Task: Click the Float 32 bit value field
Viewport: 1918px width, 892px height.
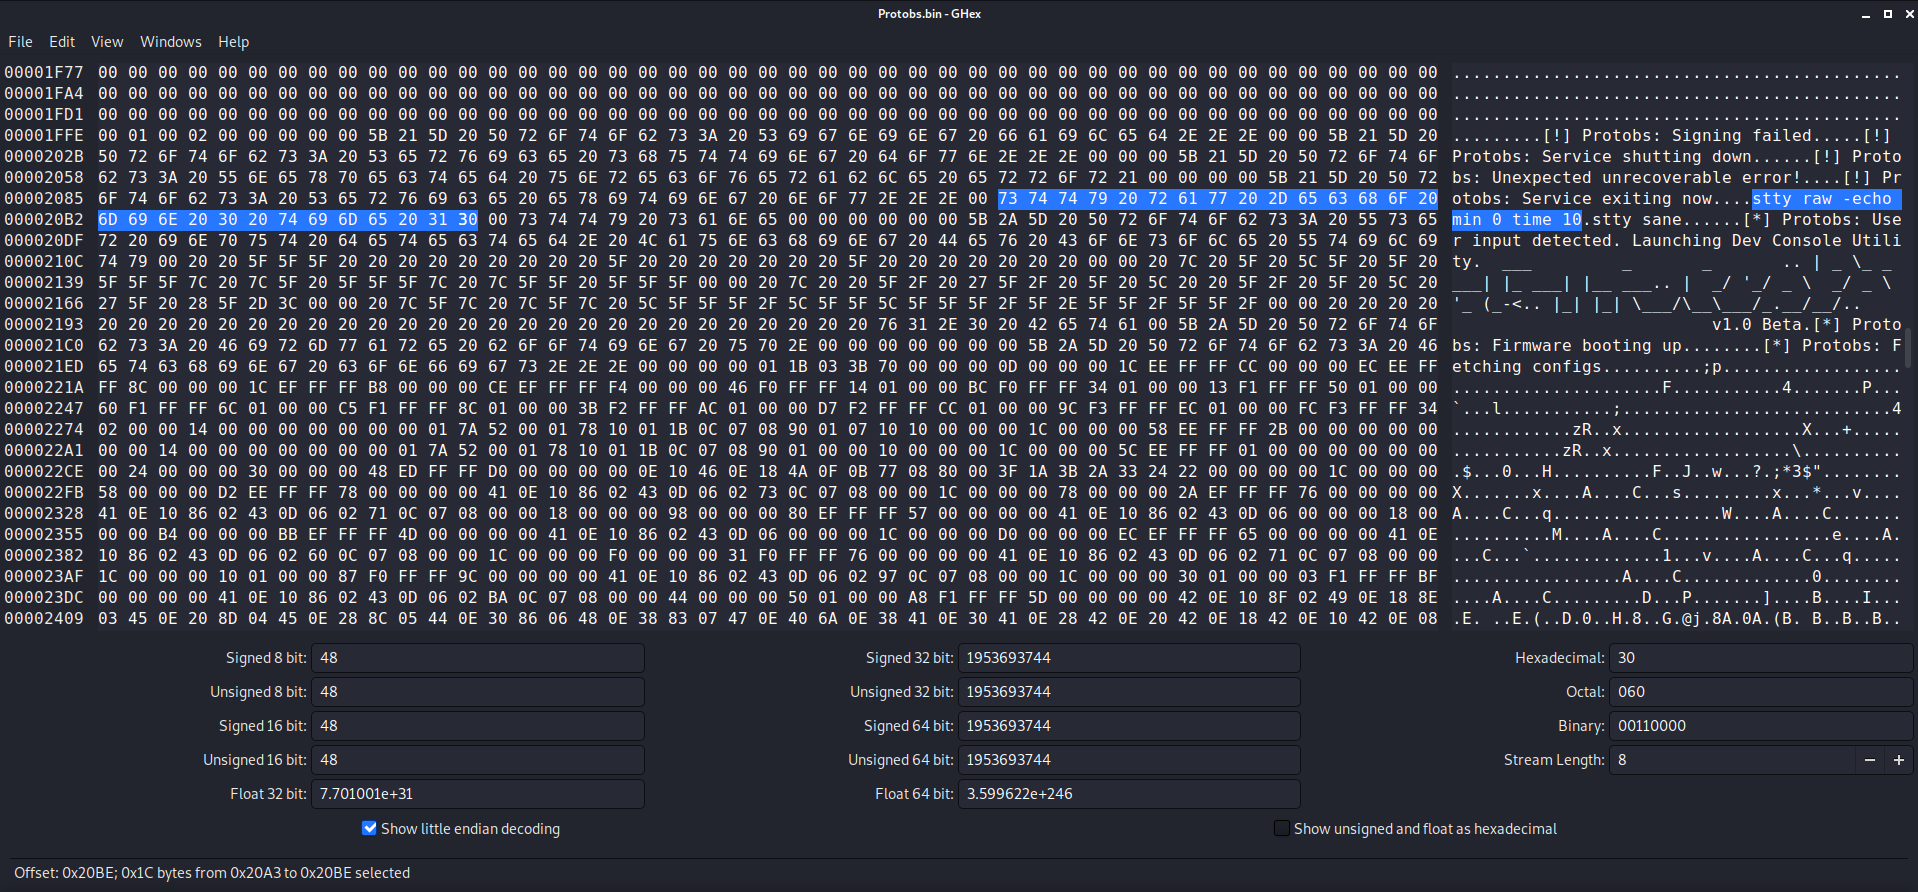Action: 478,794
